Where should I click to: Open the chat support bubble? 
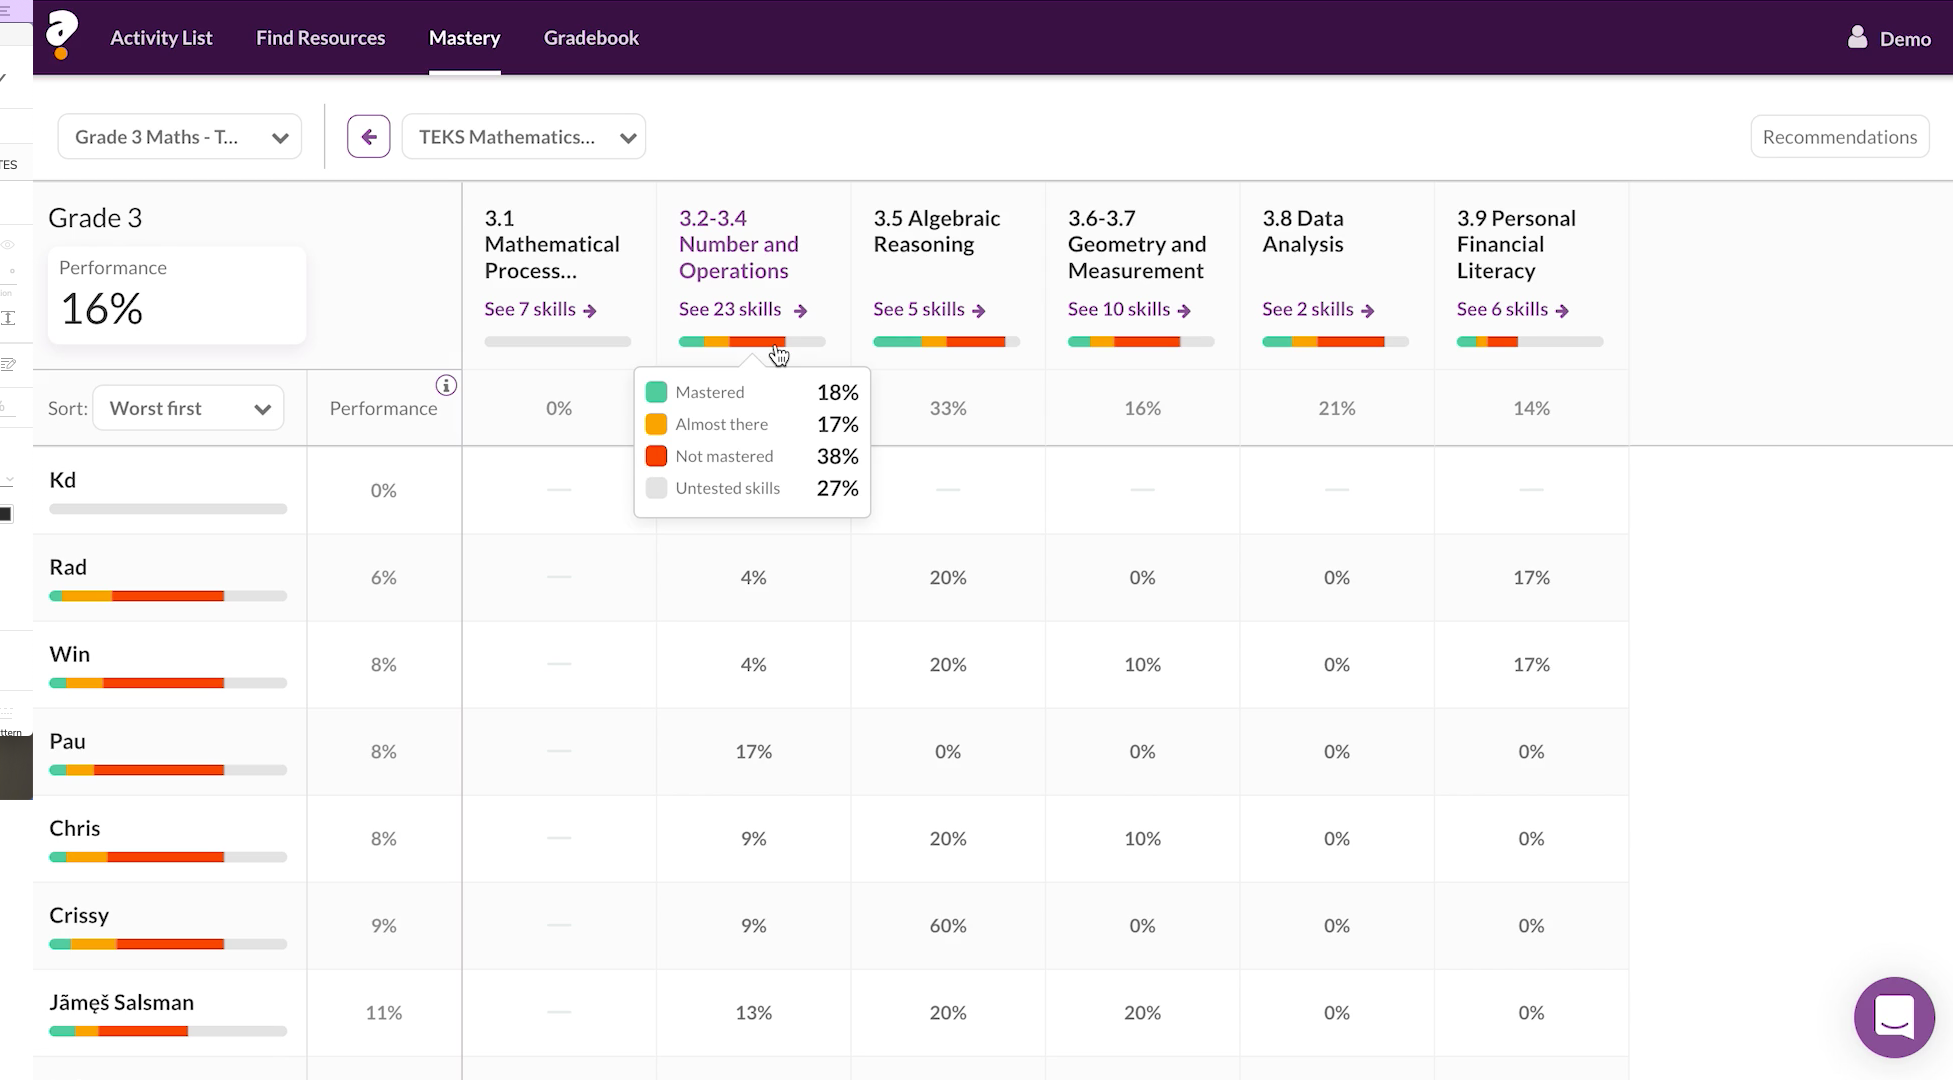[1893, 1017]
